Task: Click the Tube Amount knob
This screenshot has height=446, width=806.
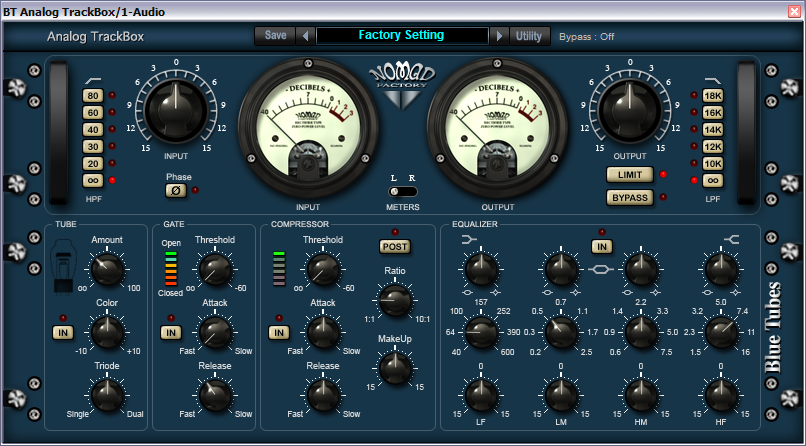Action: pyautogui.click(x=107, y=269)
